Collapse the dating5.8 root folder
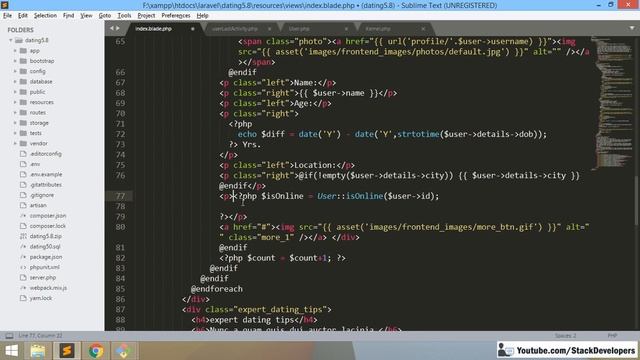 pyautogui.click(x=11, y=40)
